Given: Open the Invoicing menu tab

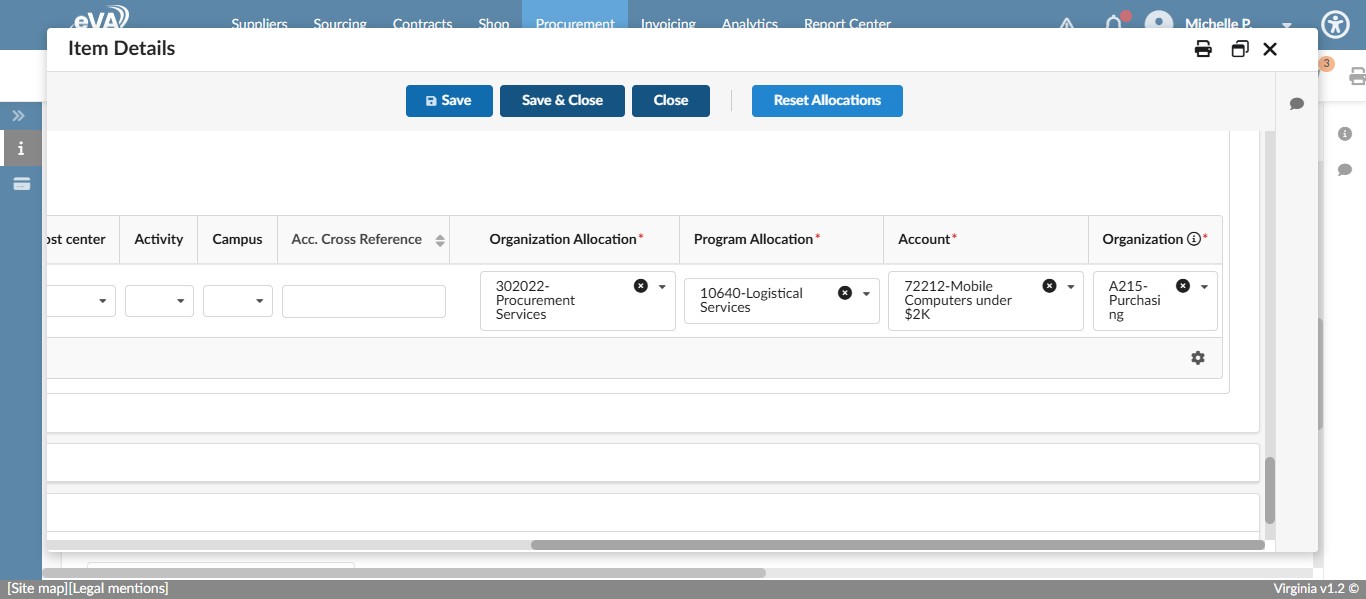Looking at the screenshot, I should point(668,24).
